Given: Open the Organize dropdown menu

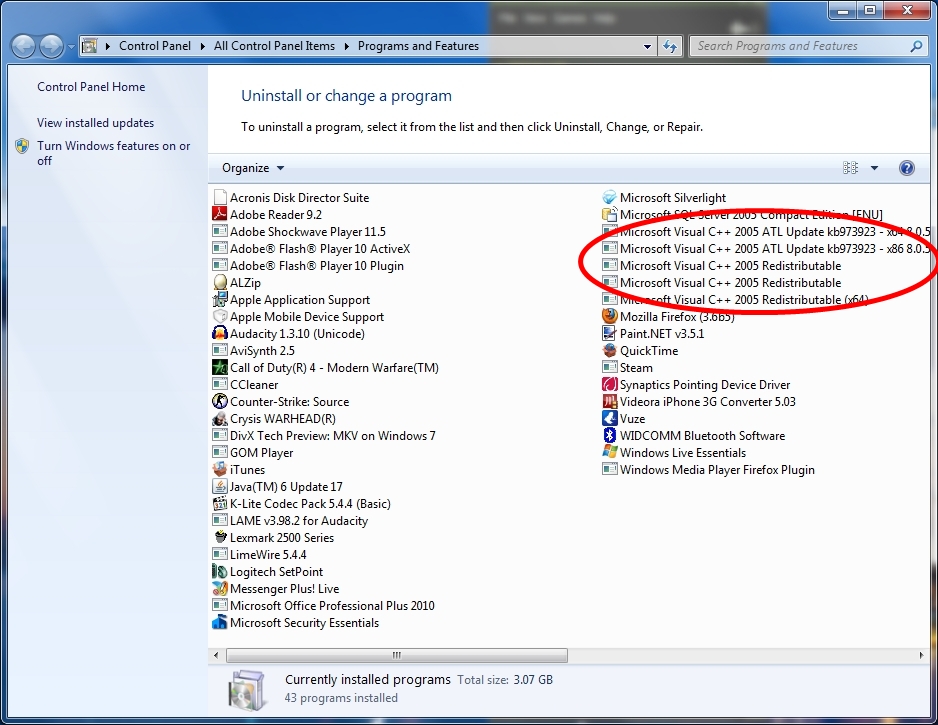Looking at the screenshot, I should pos(252,168).
